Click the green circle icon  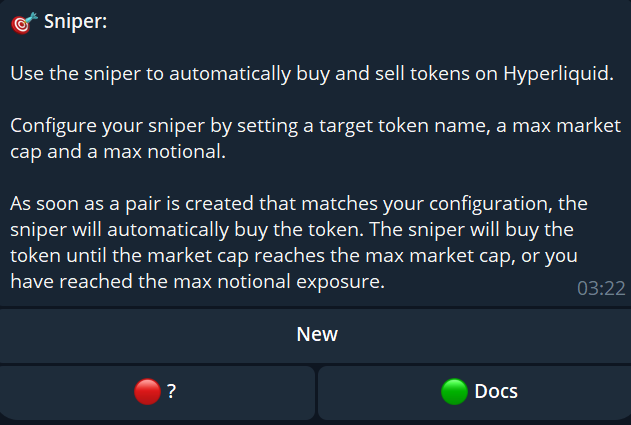(x=455, y=393)
